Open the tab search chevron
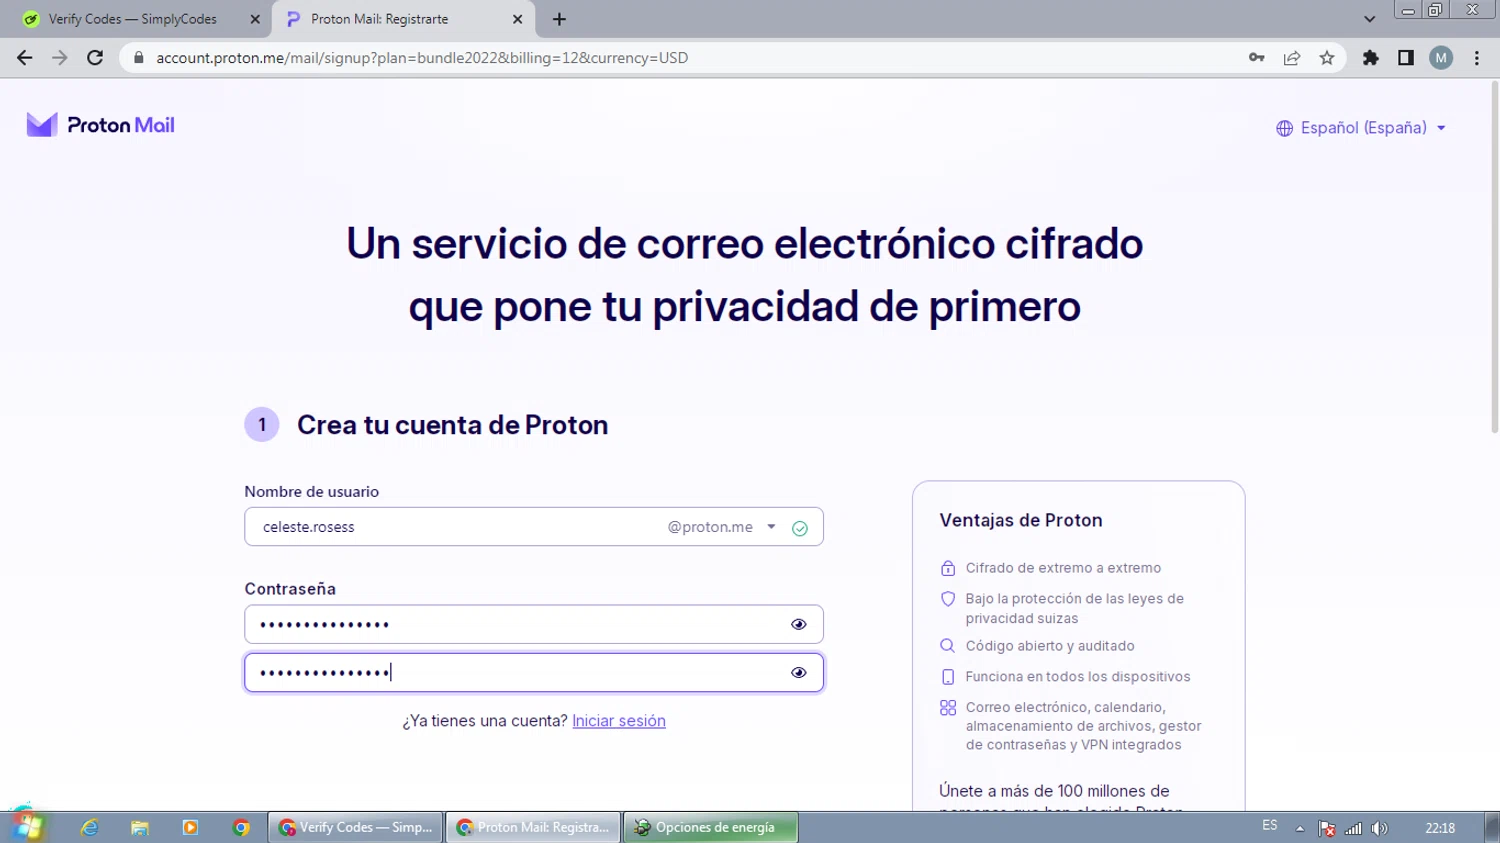 tap(1369, 19)
